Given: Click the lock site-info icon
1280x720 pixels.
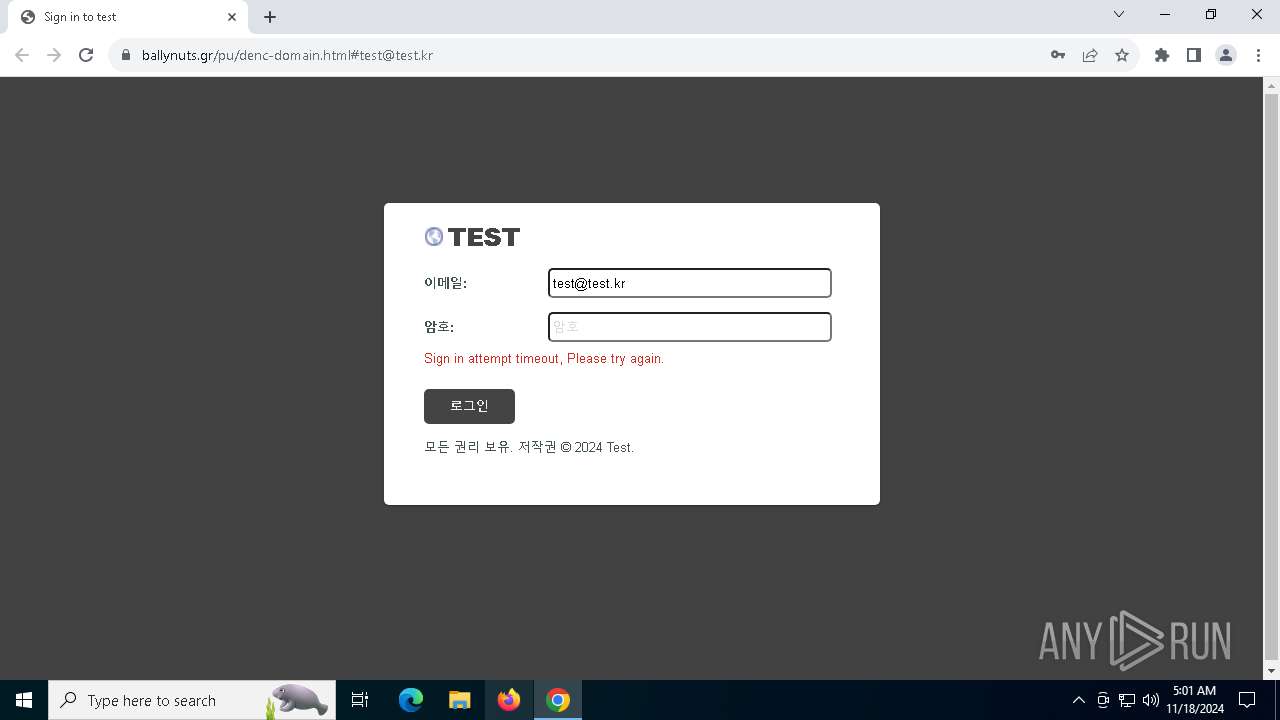Looking at the screenshot, I should (x=126, y=55).
